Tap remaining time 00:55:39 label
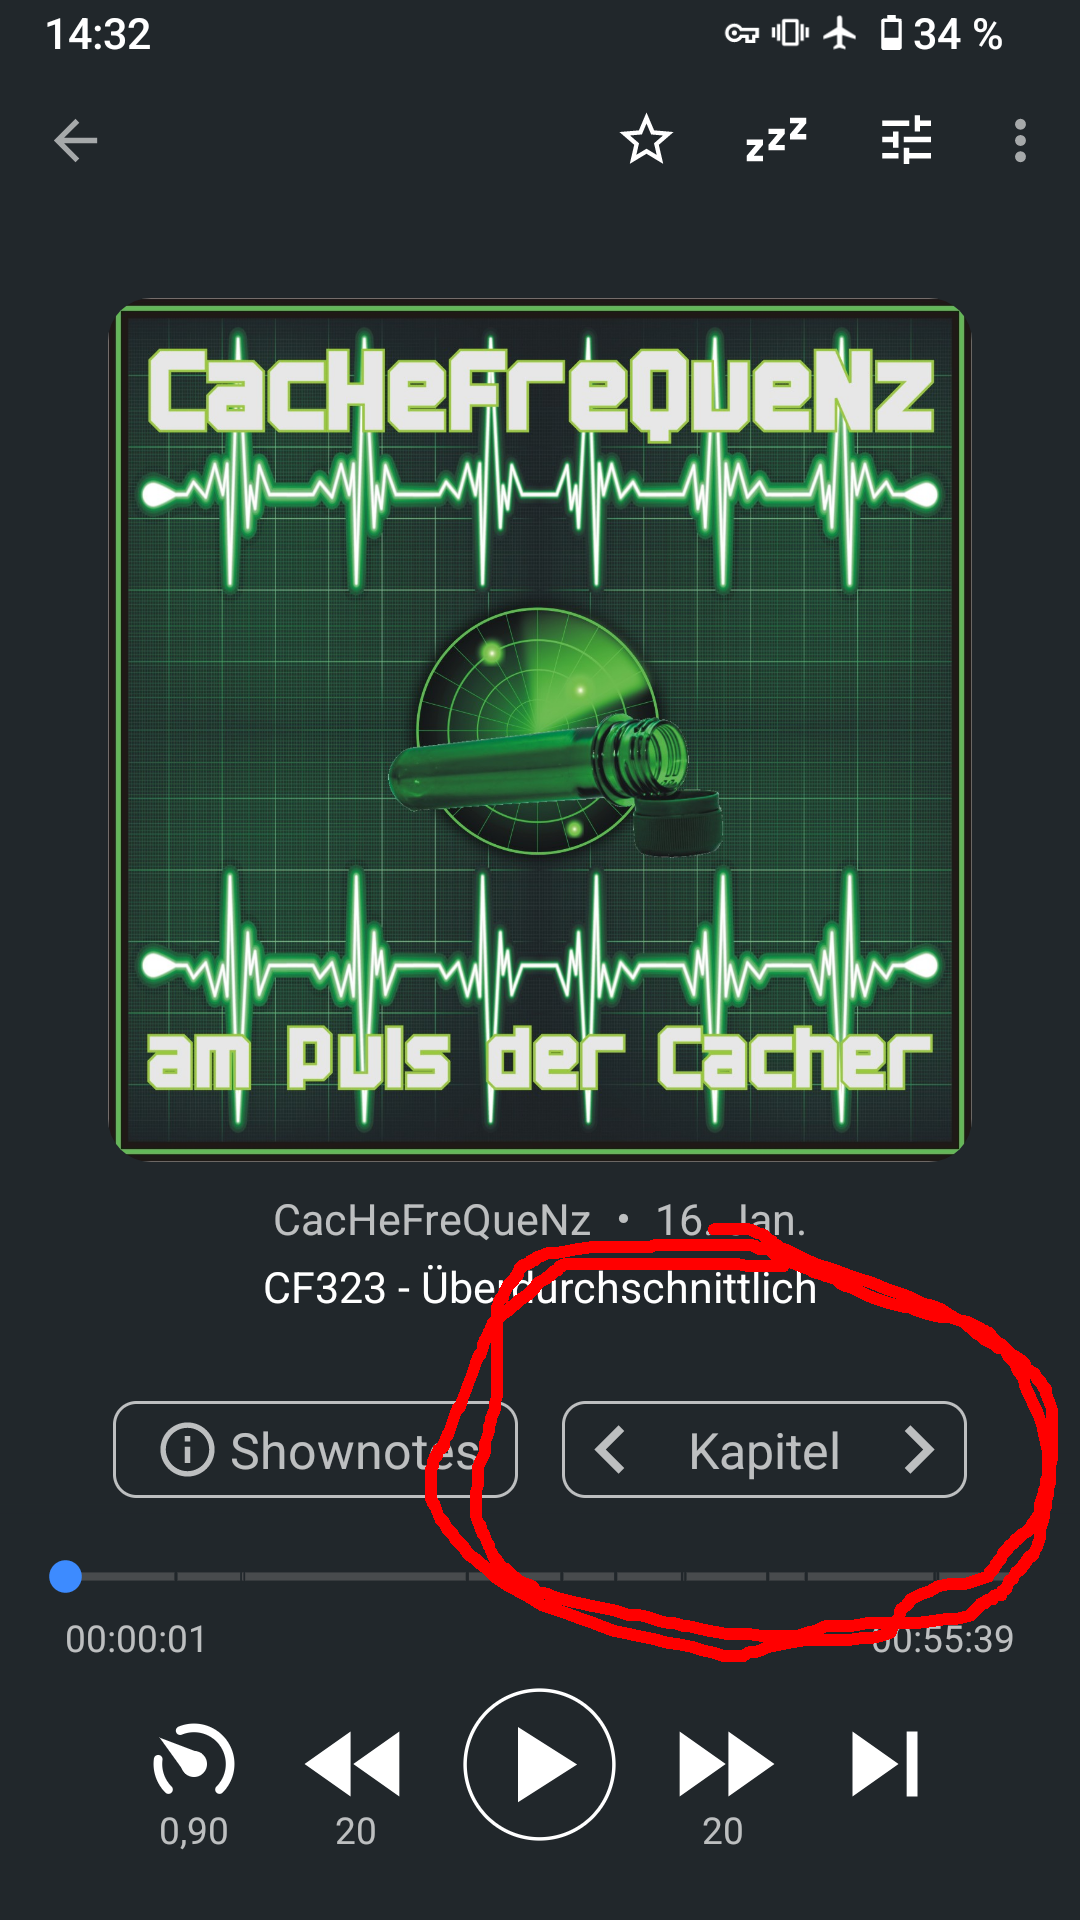 click(x=942, y=1640)
